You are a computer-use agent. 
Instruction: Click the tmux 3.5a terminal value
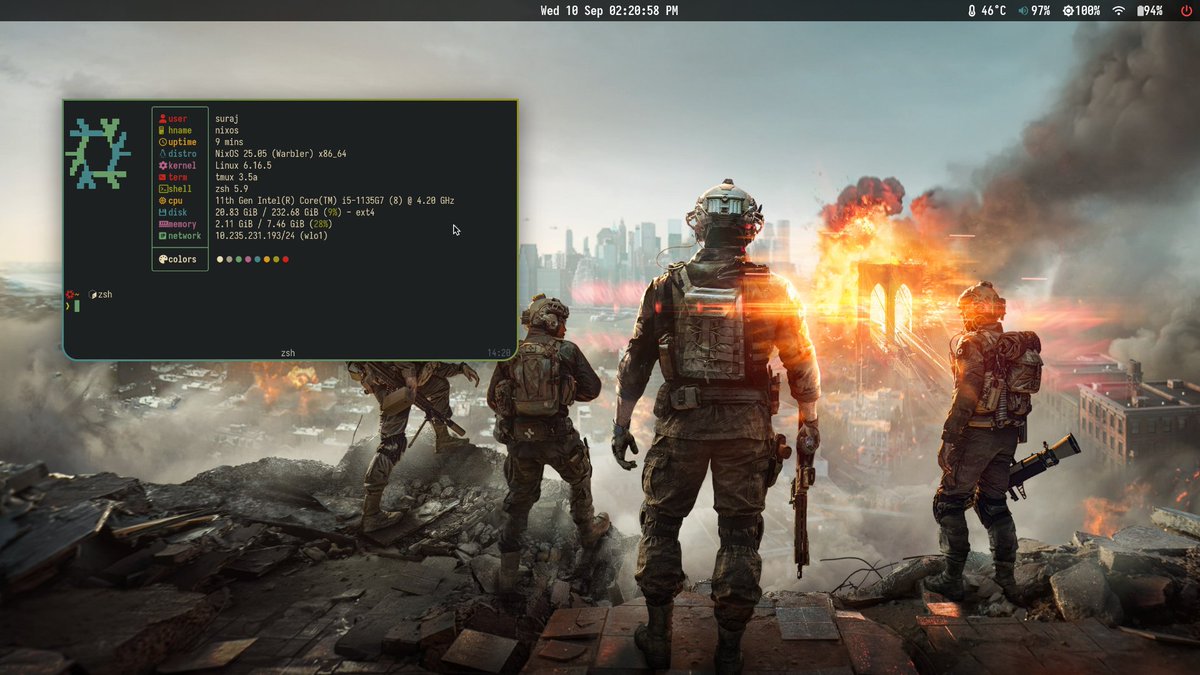pyautogui.click(x=236, y=177)
